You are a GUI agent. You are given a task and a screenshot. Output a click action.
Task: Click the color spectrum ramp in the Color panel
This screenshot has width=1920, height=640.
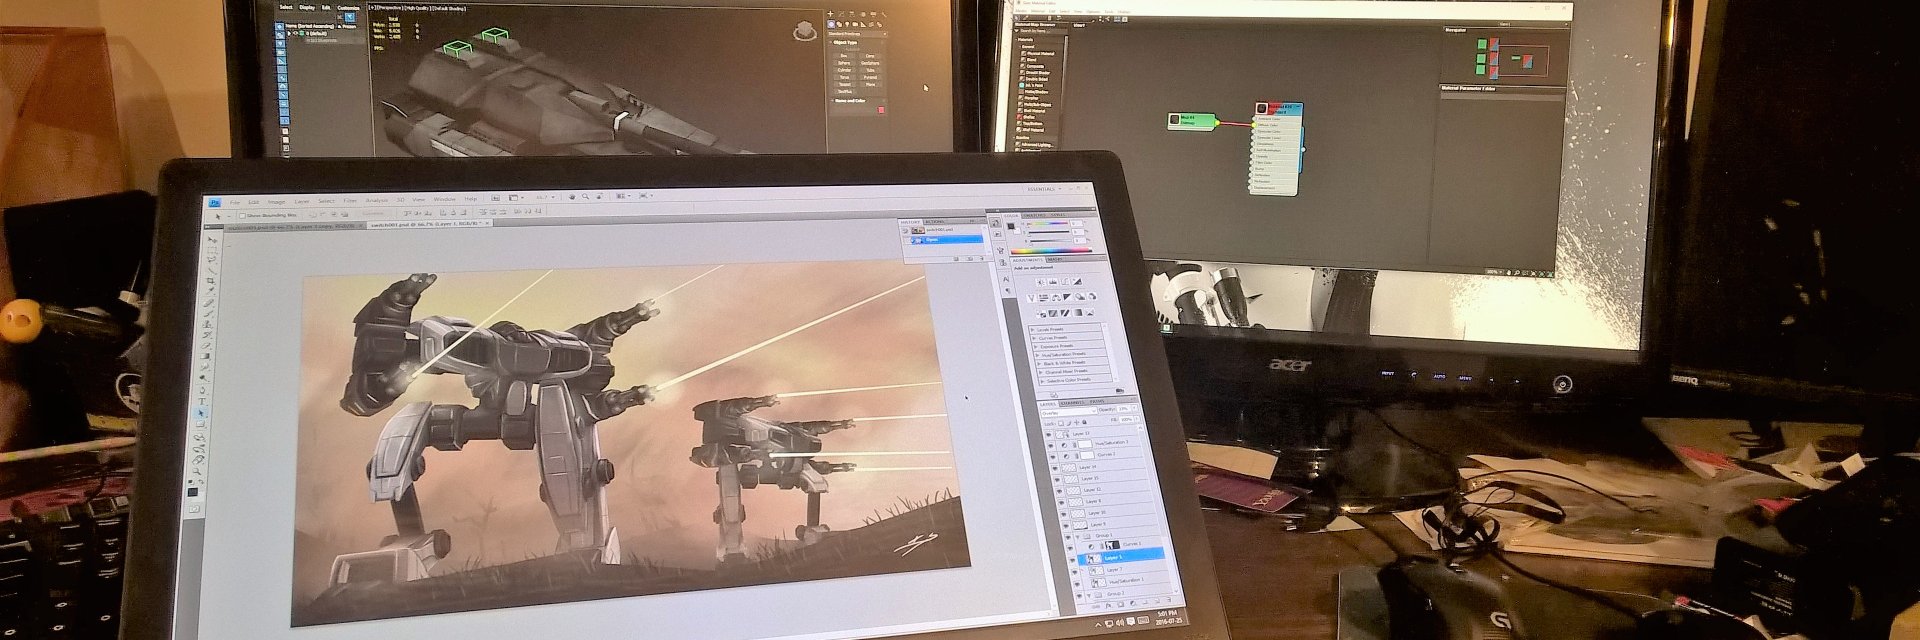[1051, 250]
